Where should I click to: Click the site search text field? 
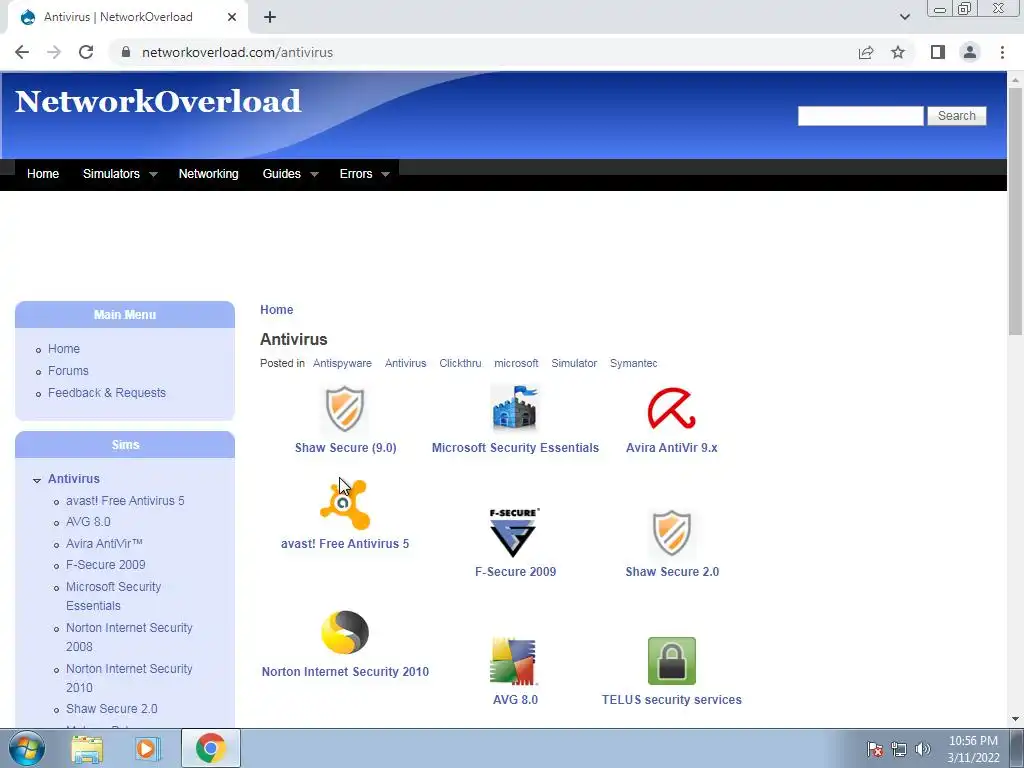tap(860, 116)
